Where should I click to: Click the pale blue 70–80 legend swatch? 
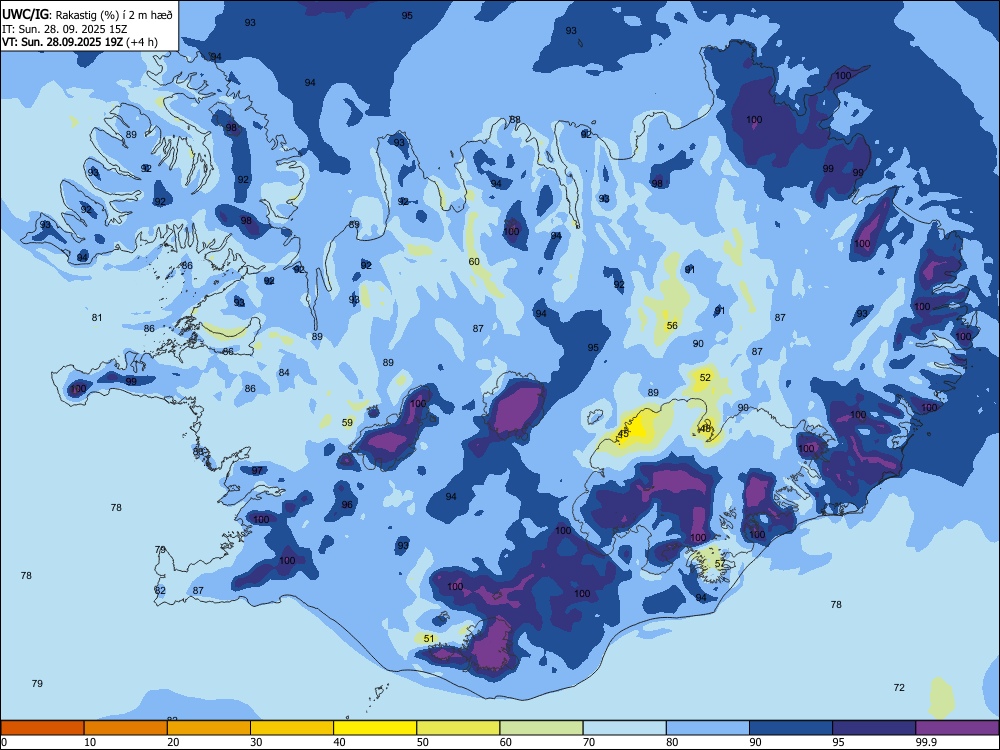click(x=625, y=728)
